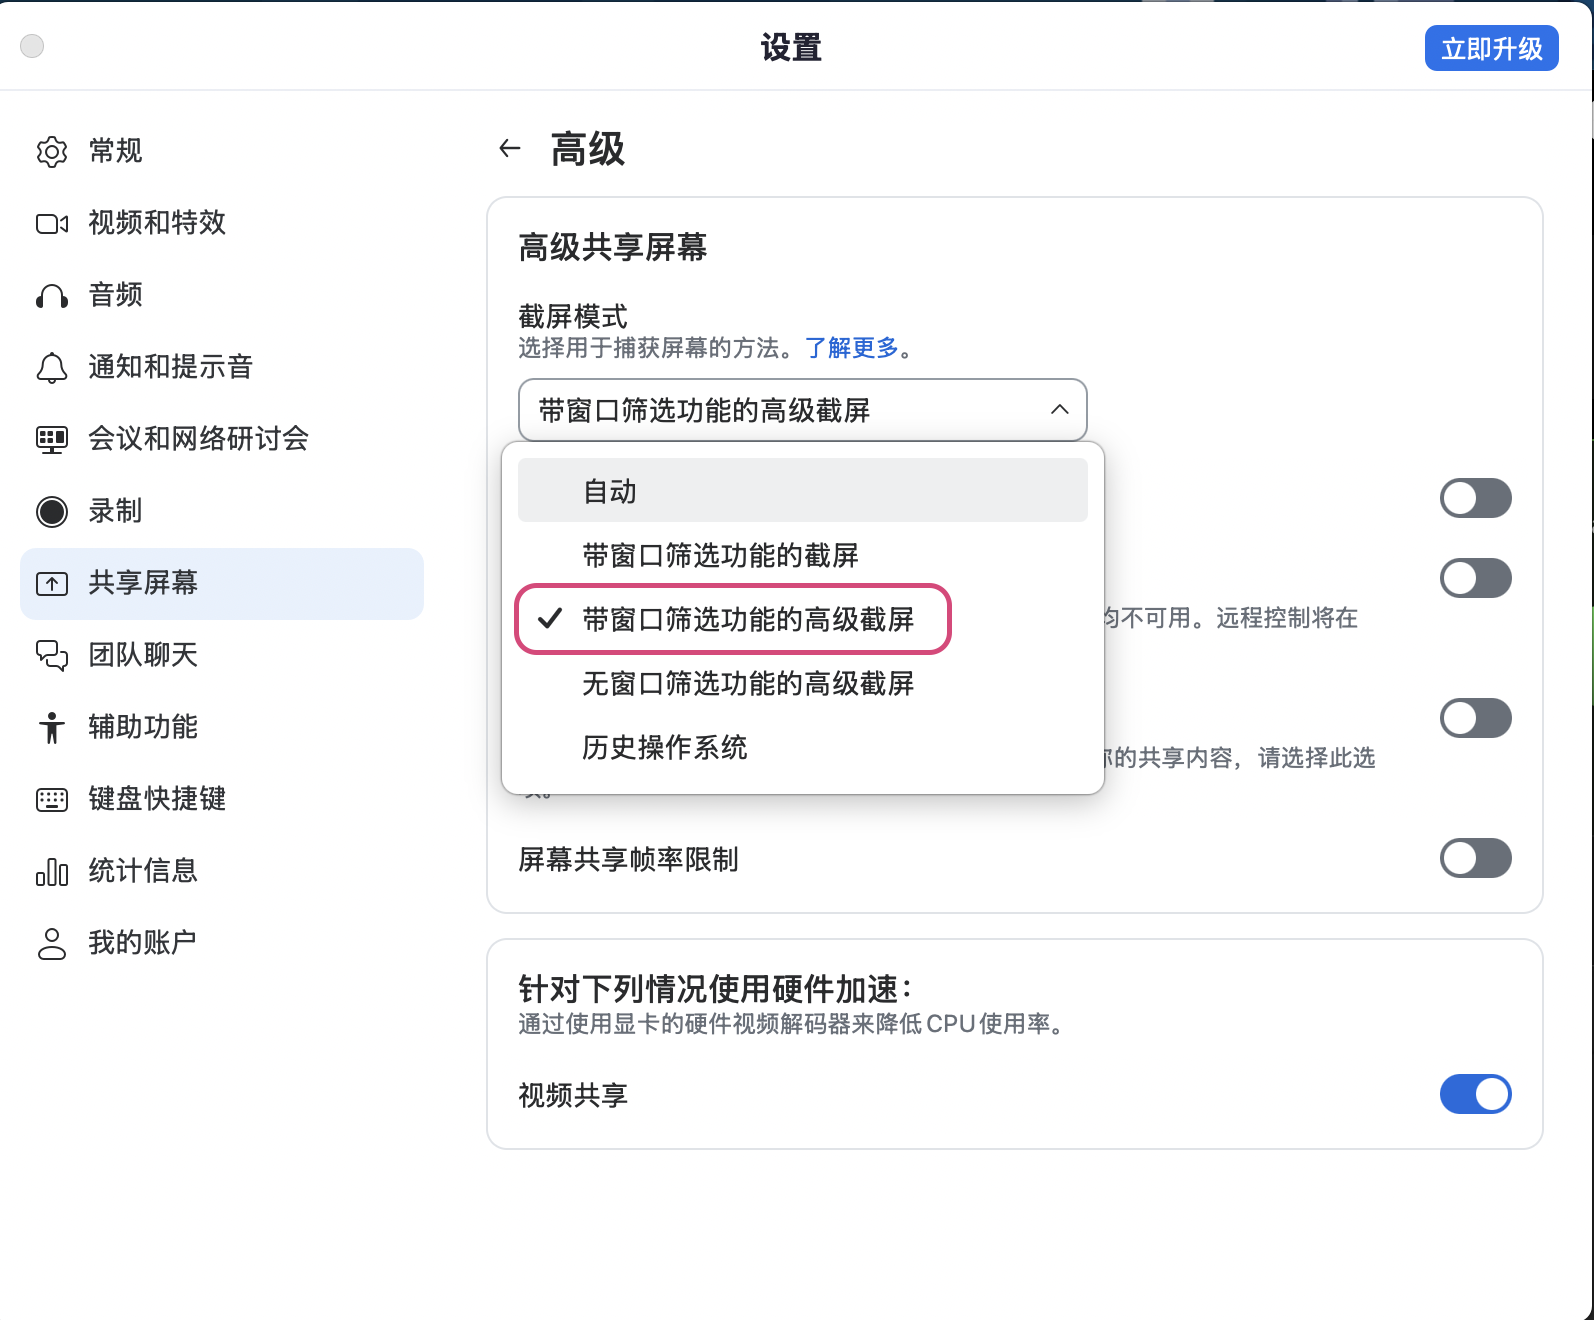Disable the 视频共享 hardware acceleration switch
This screenshot has width=1594, height=1320.
(x=1475, y=1094)
